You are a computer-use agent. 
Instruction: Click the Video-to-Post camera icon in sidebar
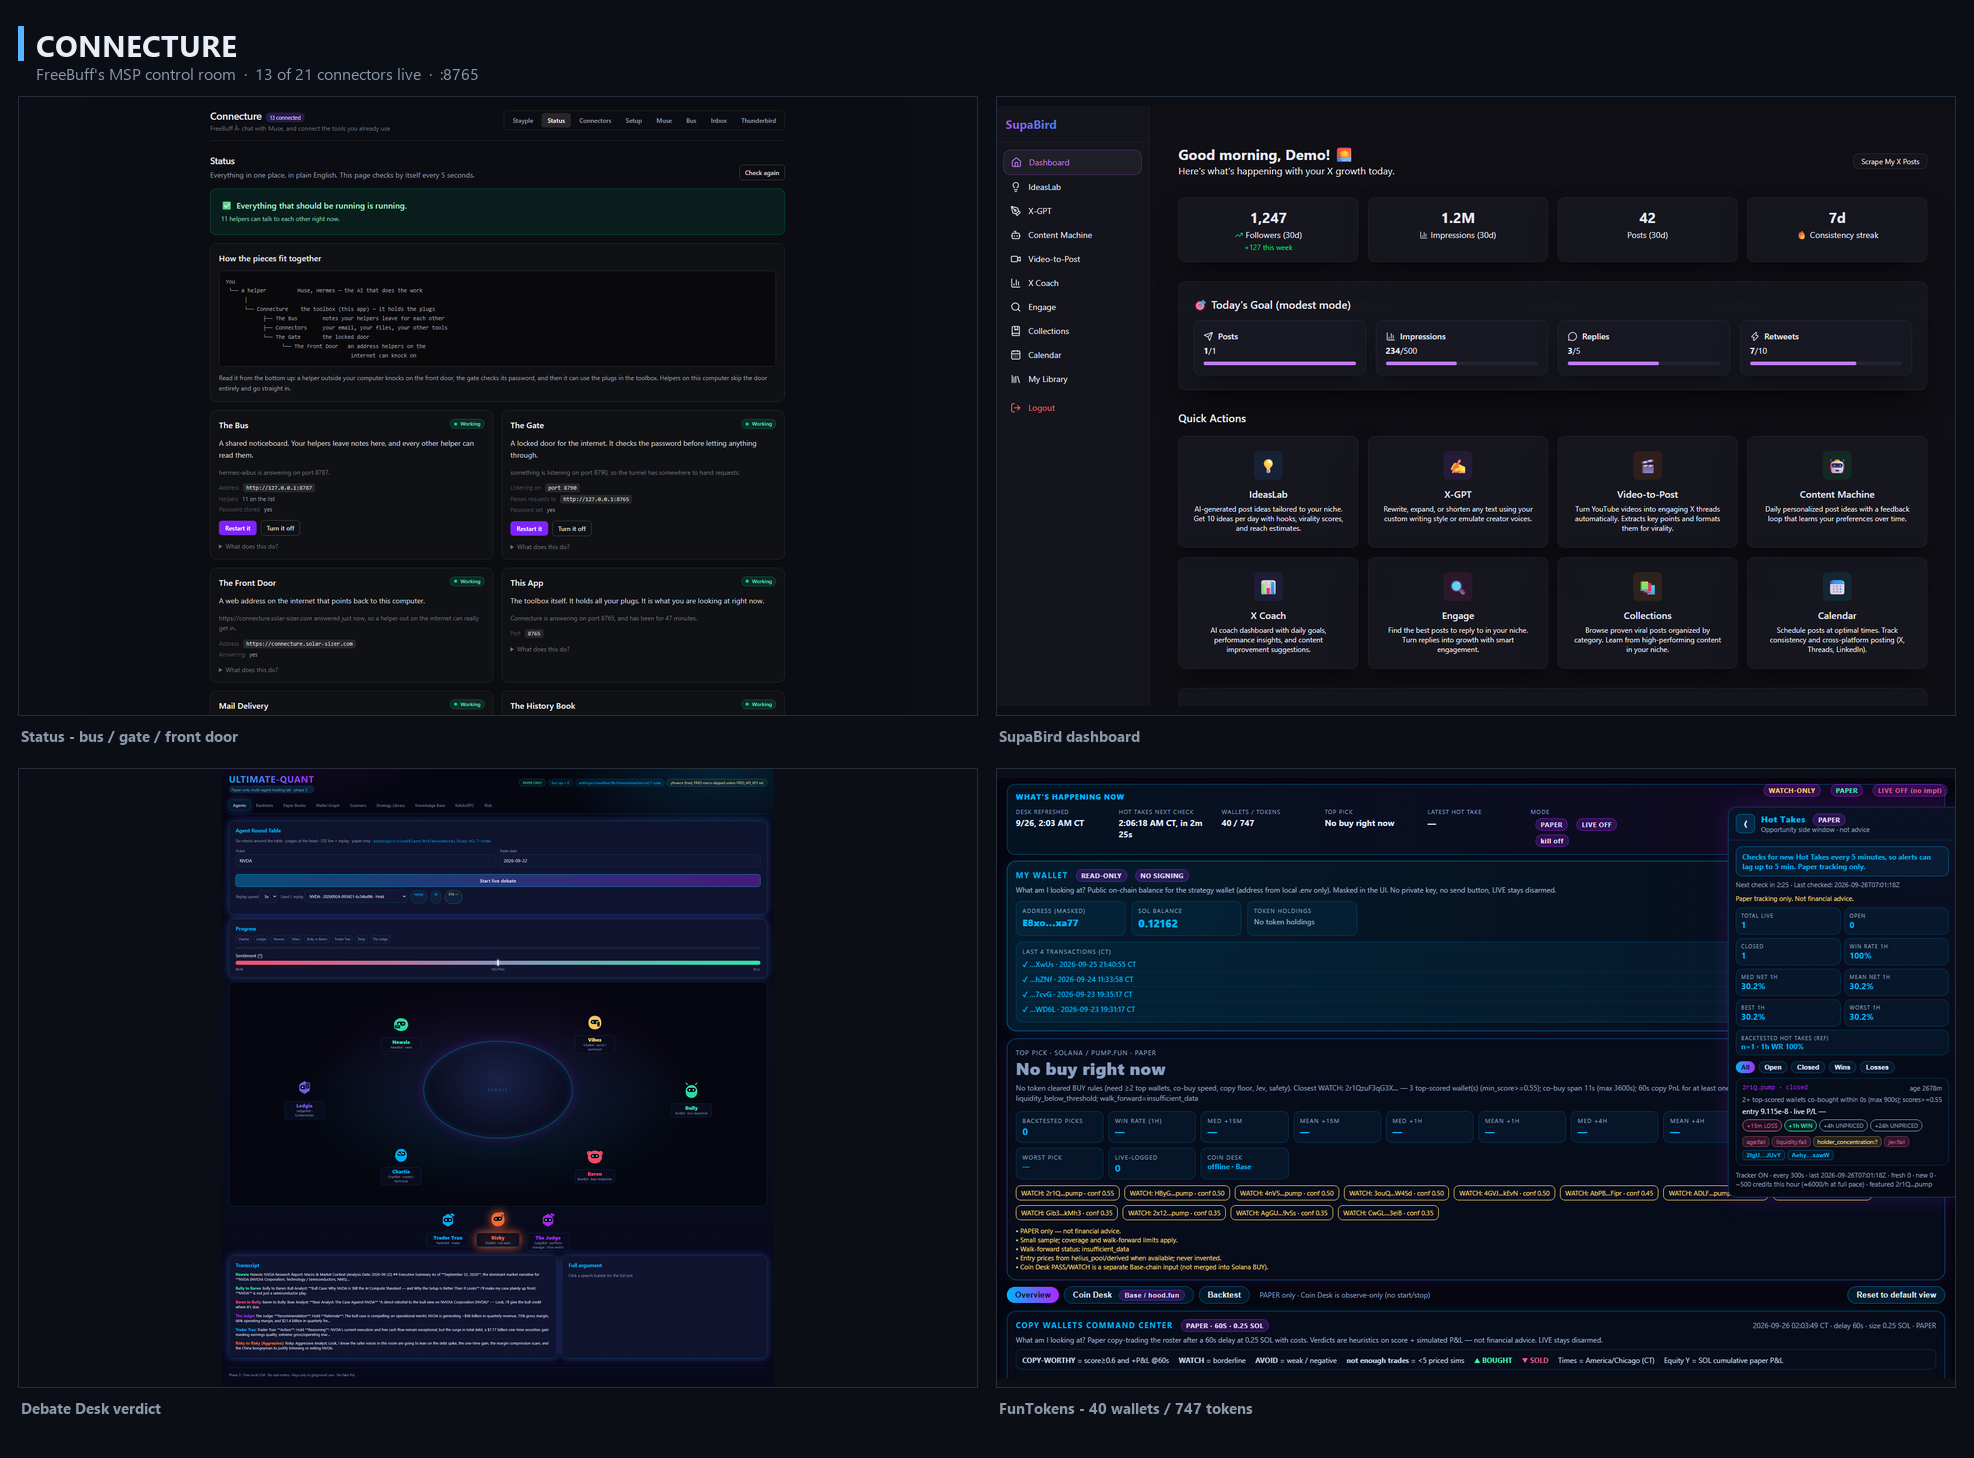1016,259
